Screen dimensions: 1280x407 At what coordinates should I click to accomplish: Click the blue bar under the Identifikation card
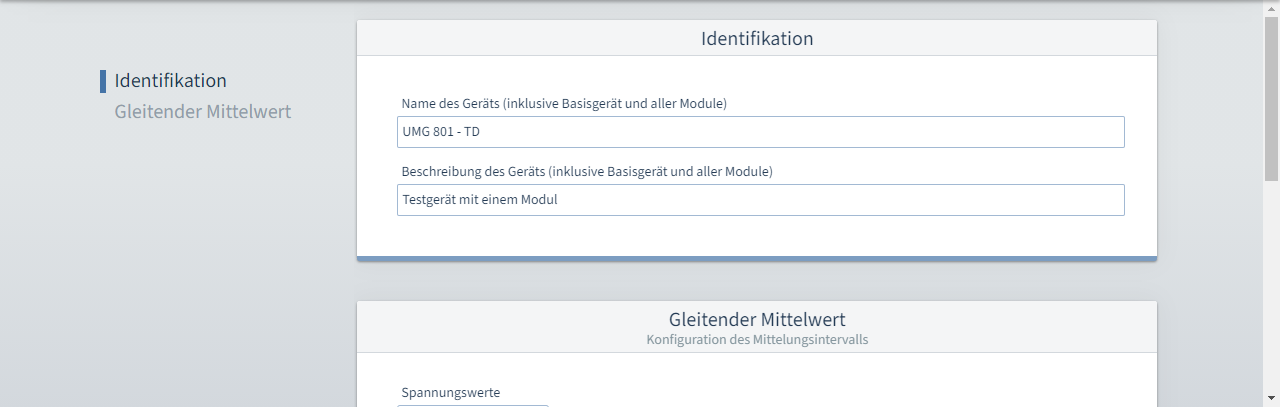point(757,258)
